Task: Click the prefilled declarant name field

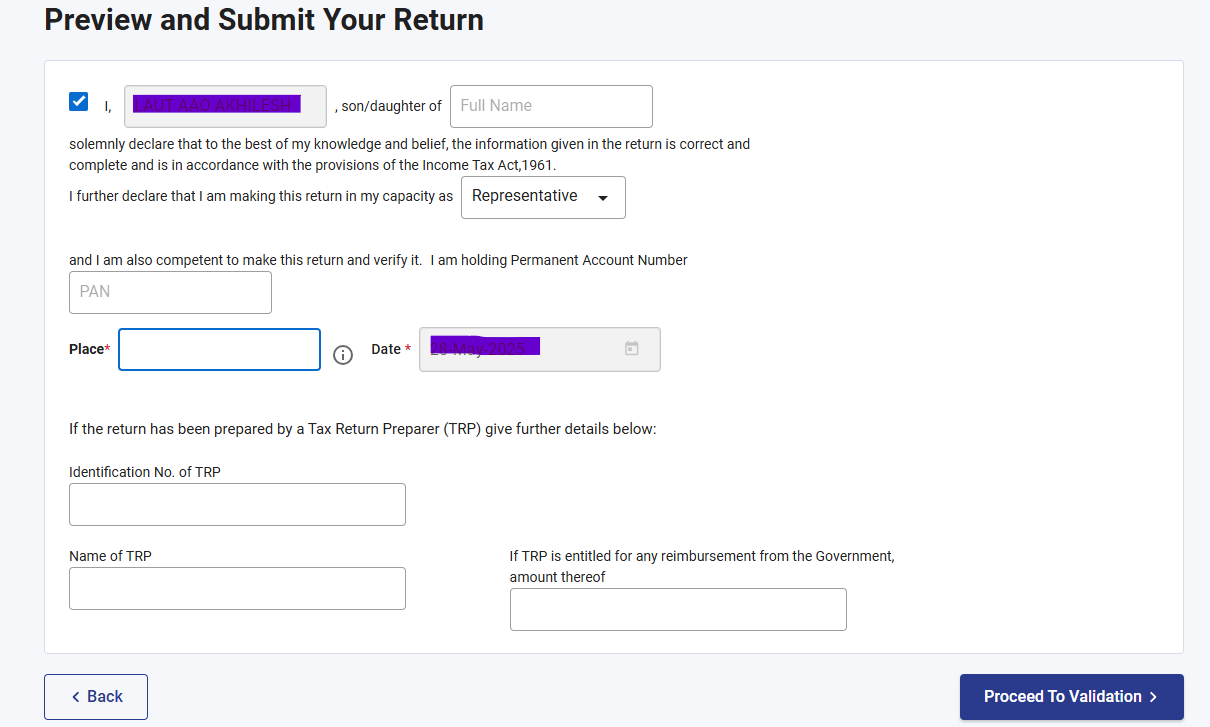Action: pyautogui.click(x=225, y=106)
